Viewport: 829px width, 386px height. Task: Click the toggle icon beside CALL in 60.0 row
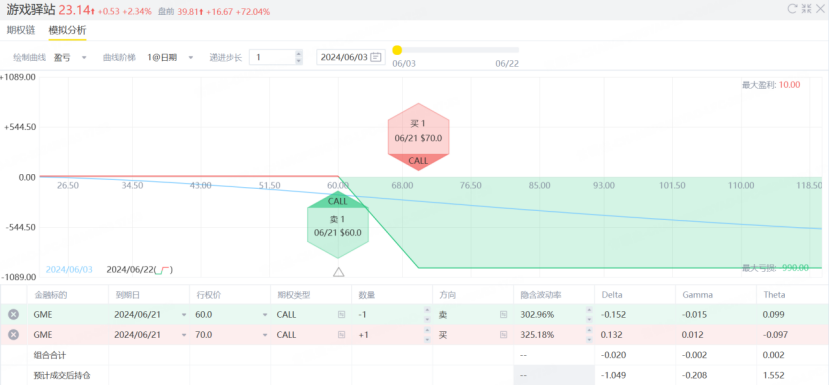pyautogui.click(x=342, y=315)
